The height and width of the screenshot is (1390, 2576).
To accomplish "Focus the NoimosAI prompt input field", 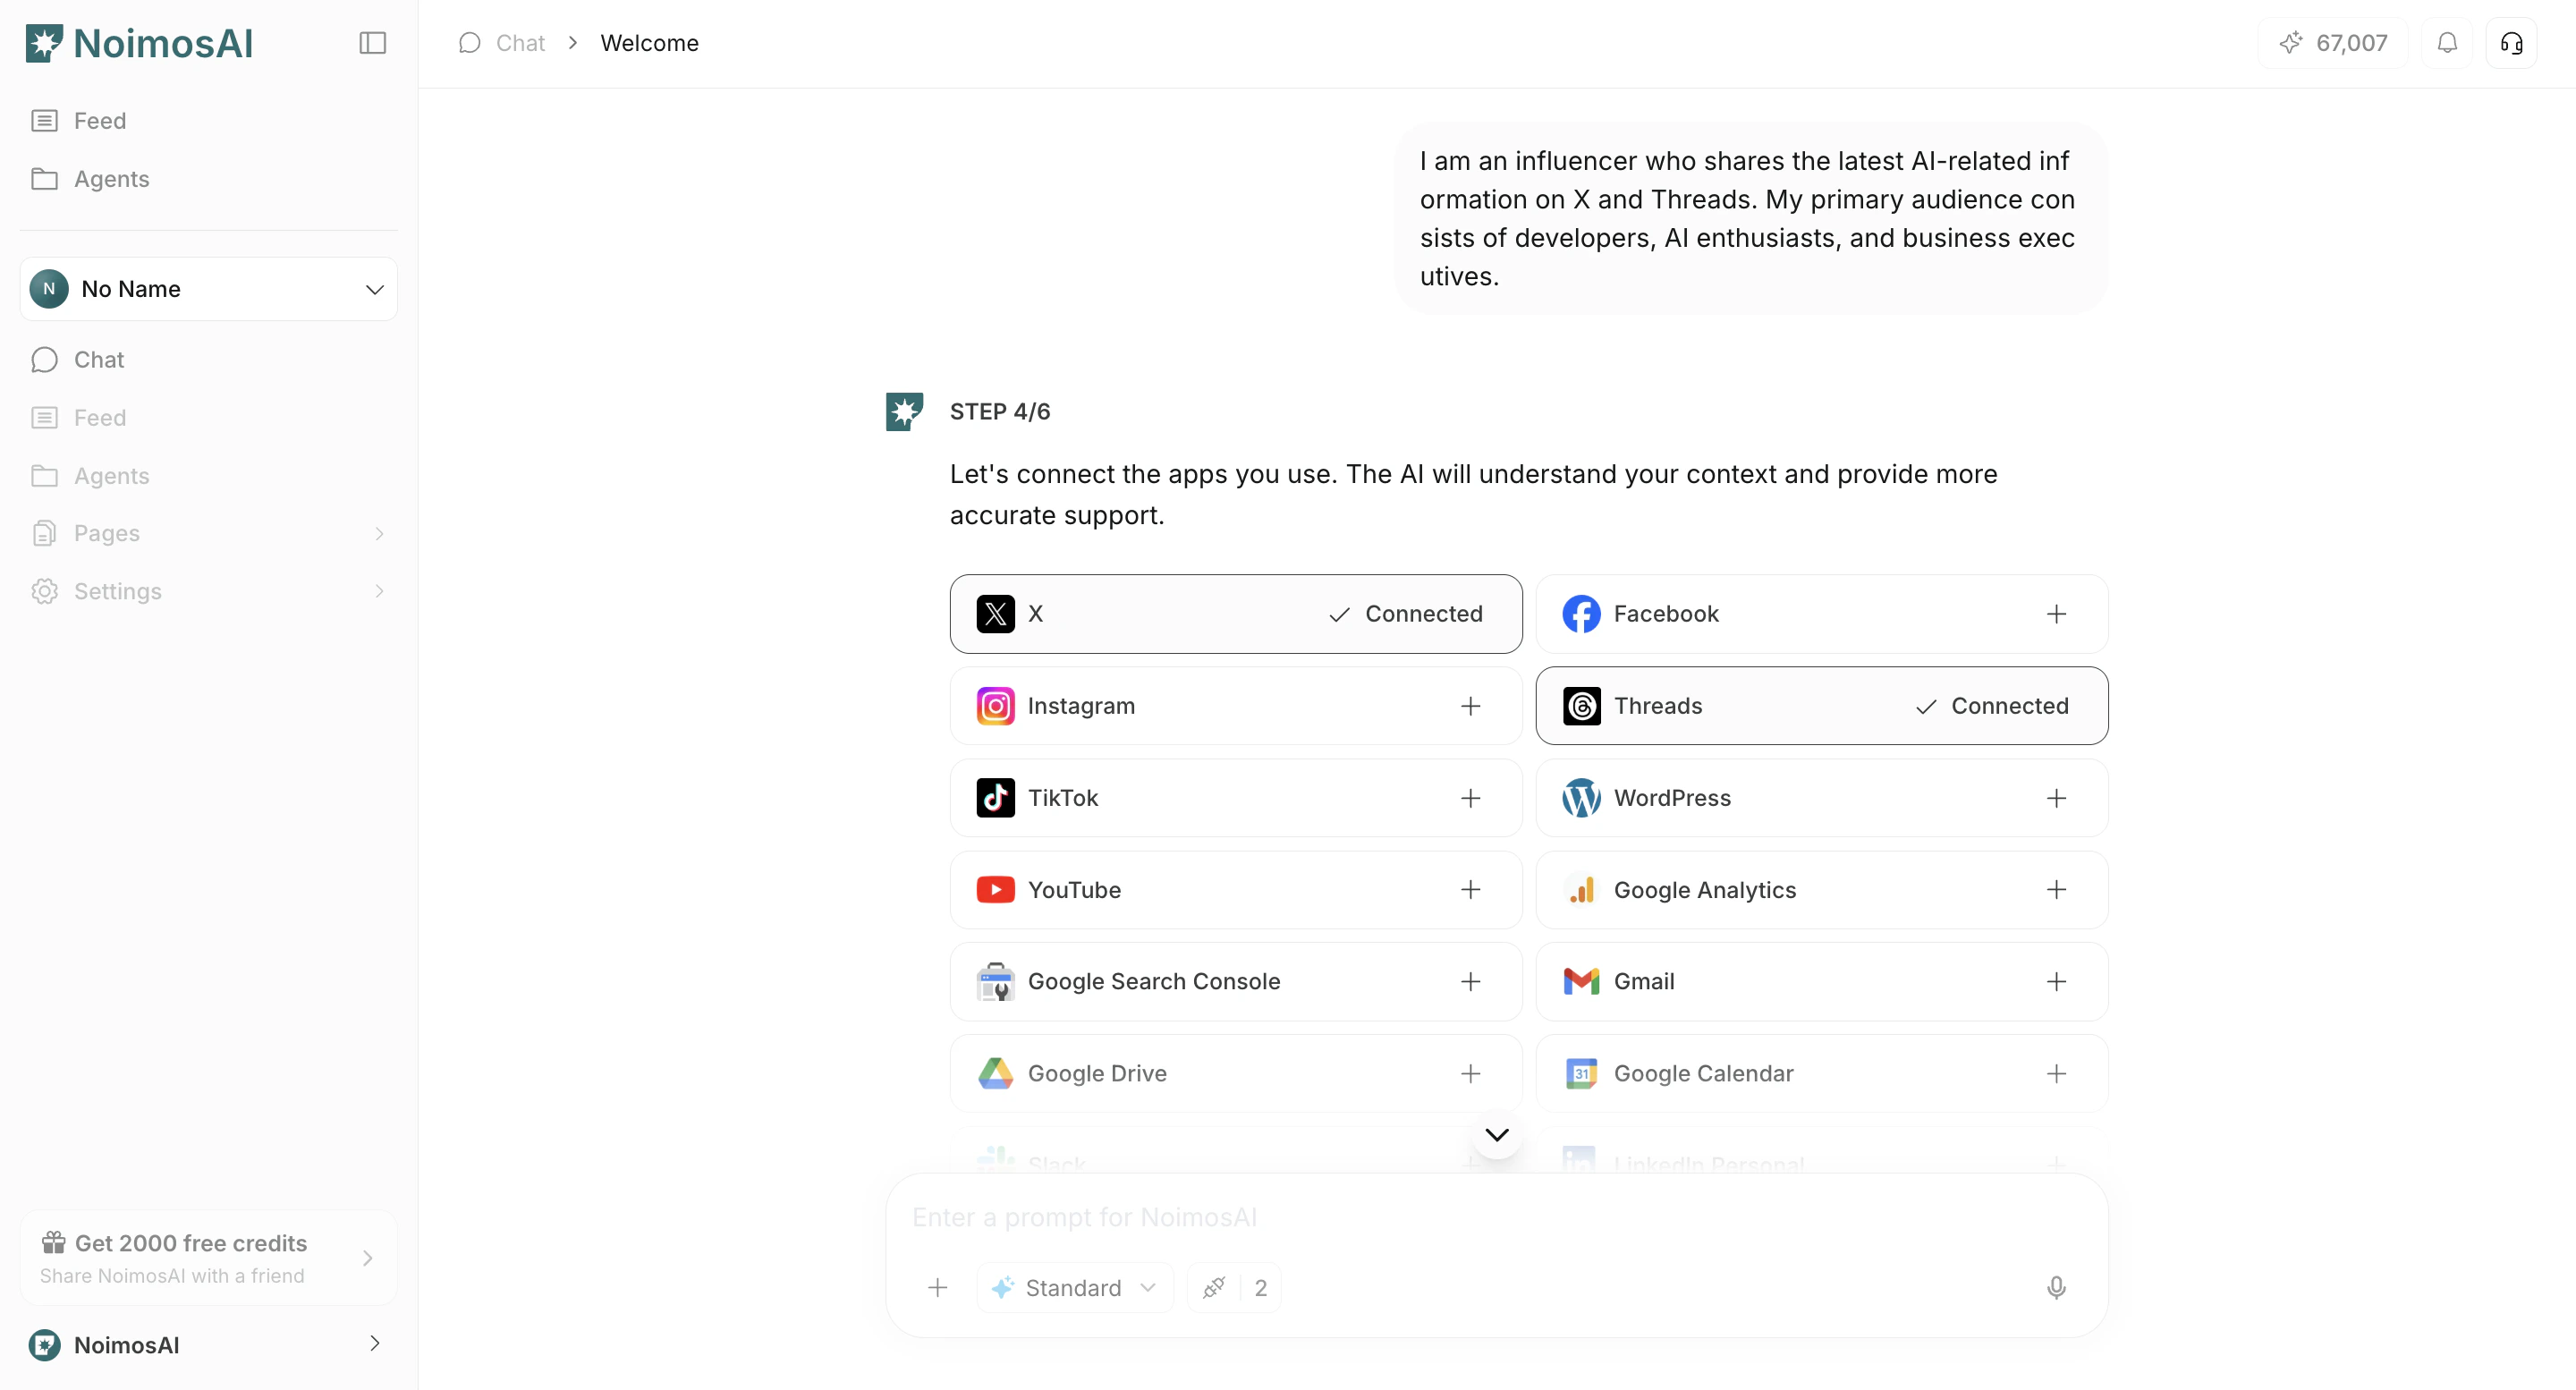I will (1497, 1217).
